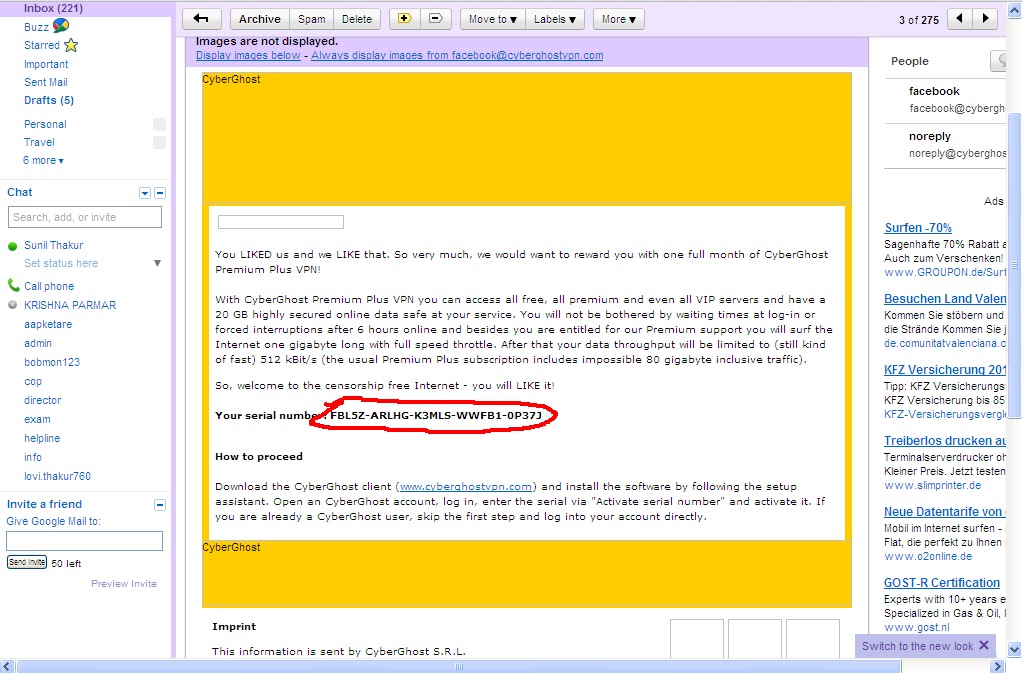
Task: Click the Starred star icon
Action: point(71,45)
